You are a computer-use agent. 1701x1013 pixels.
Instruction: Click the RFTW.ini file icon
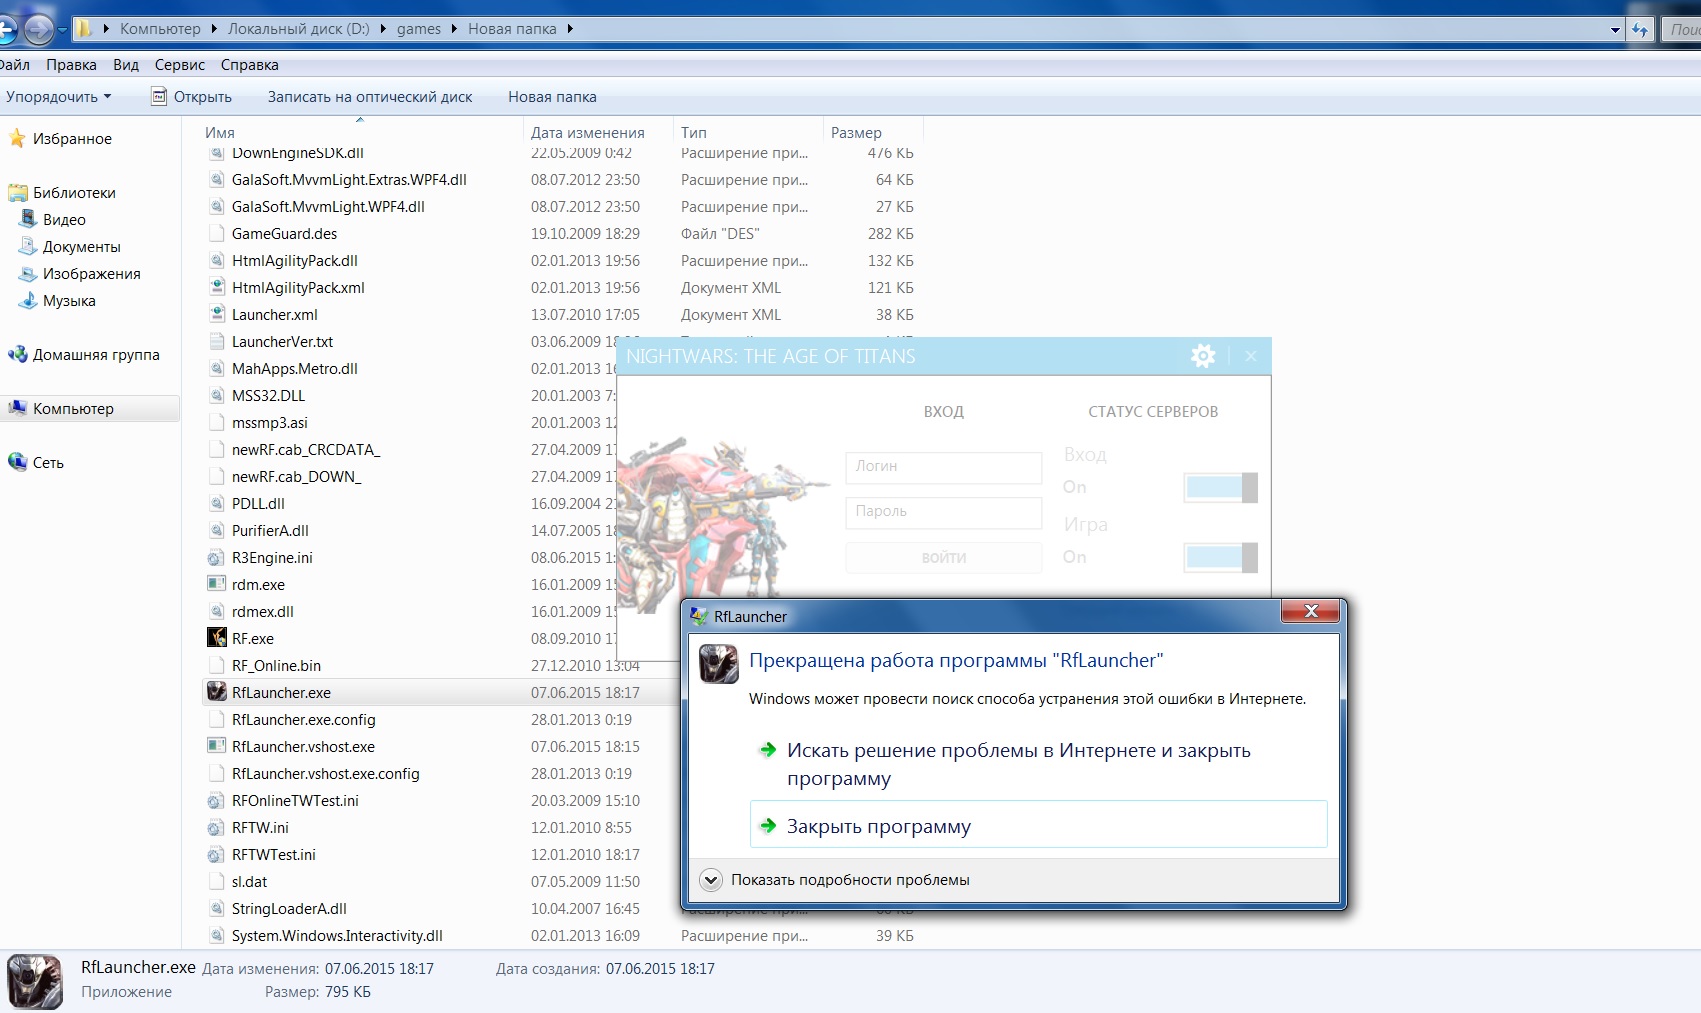click(x=216, y=827)
